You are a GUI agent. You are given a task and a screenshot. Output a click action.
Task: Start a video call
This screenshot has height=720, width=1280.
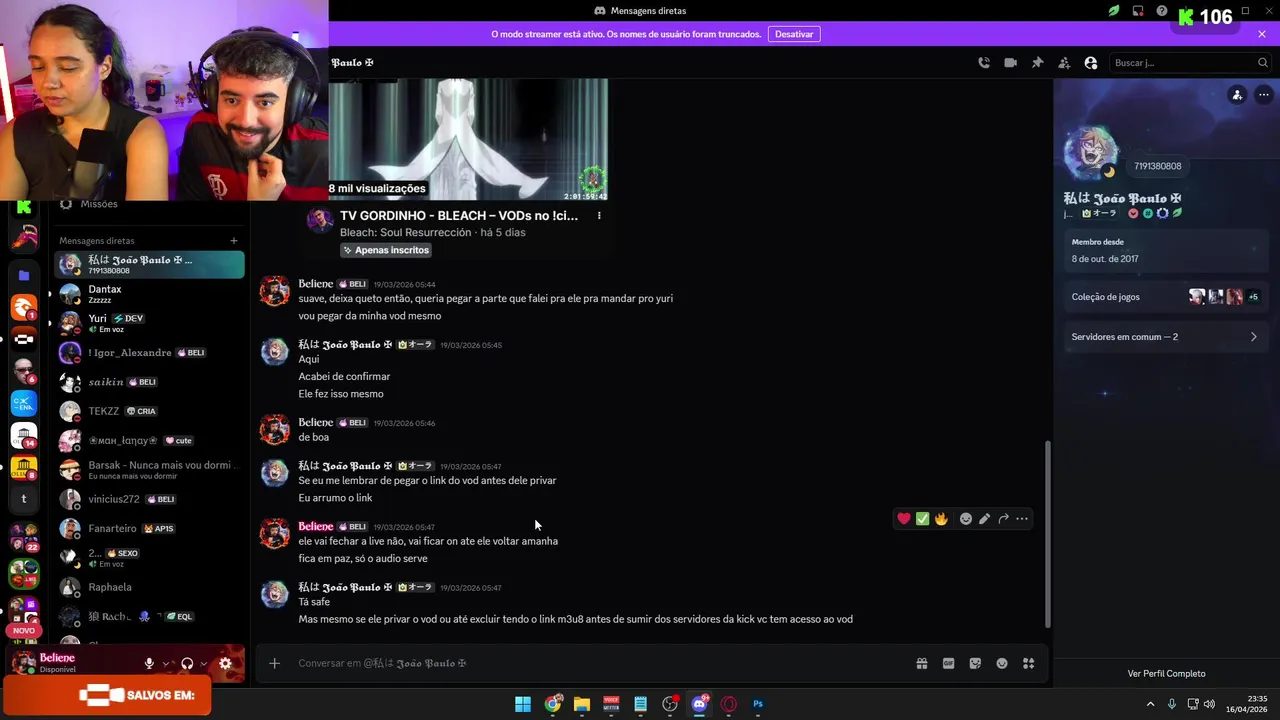(x=1010, y=63)
